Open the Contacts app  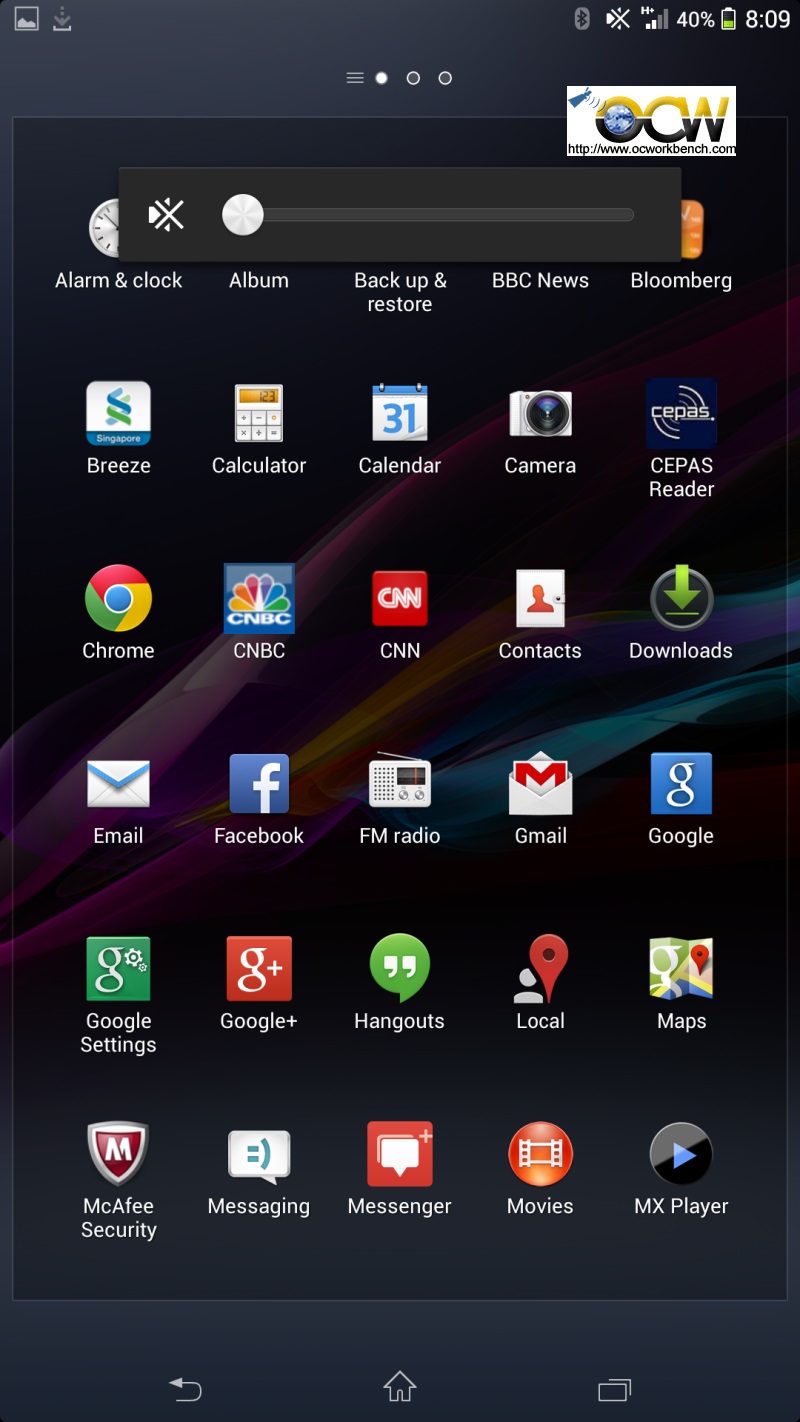click(x=540, y=598)
